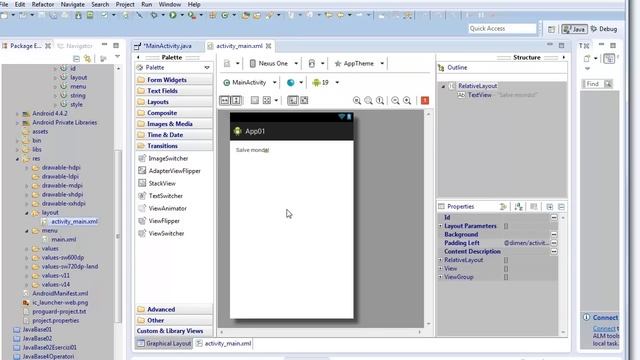Open the Advanced palette category
This screenshot has height=360, width=640.
[x=174, y=310]
